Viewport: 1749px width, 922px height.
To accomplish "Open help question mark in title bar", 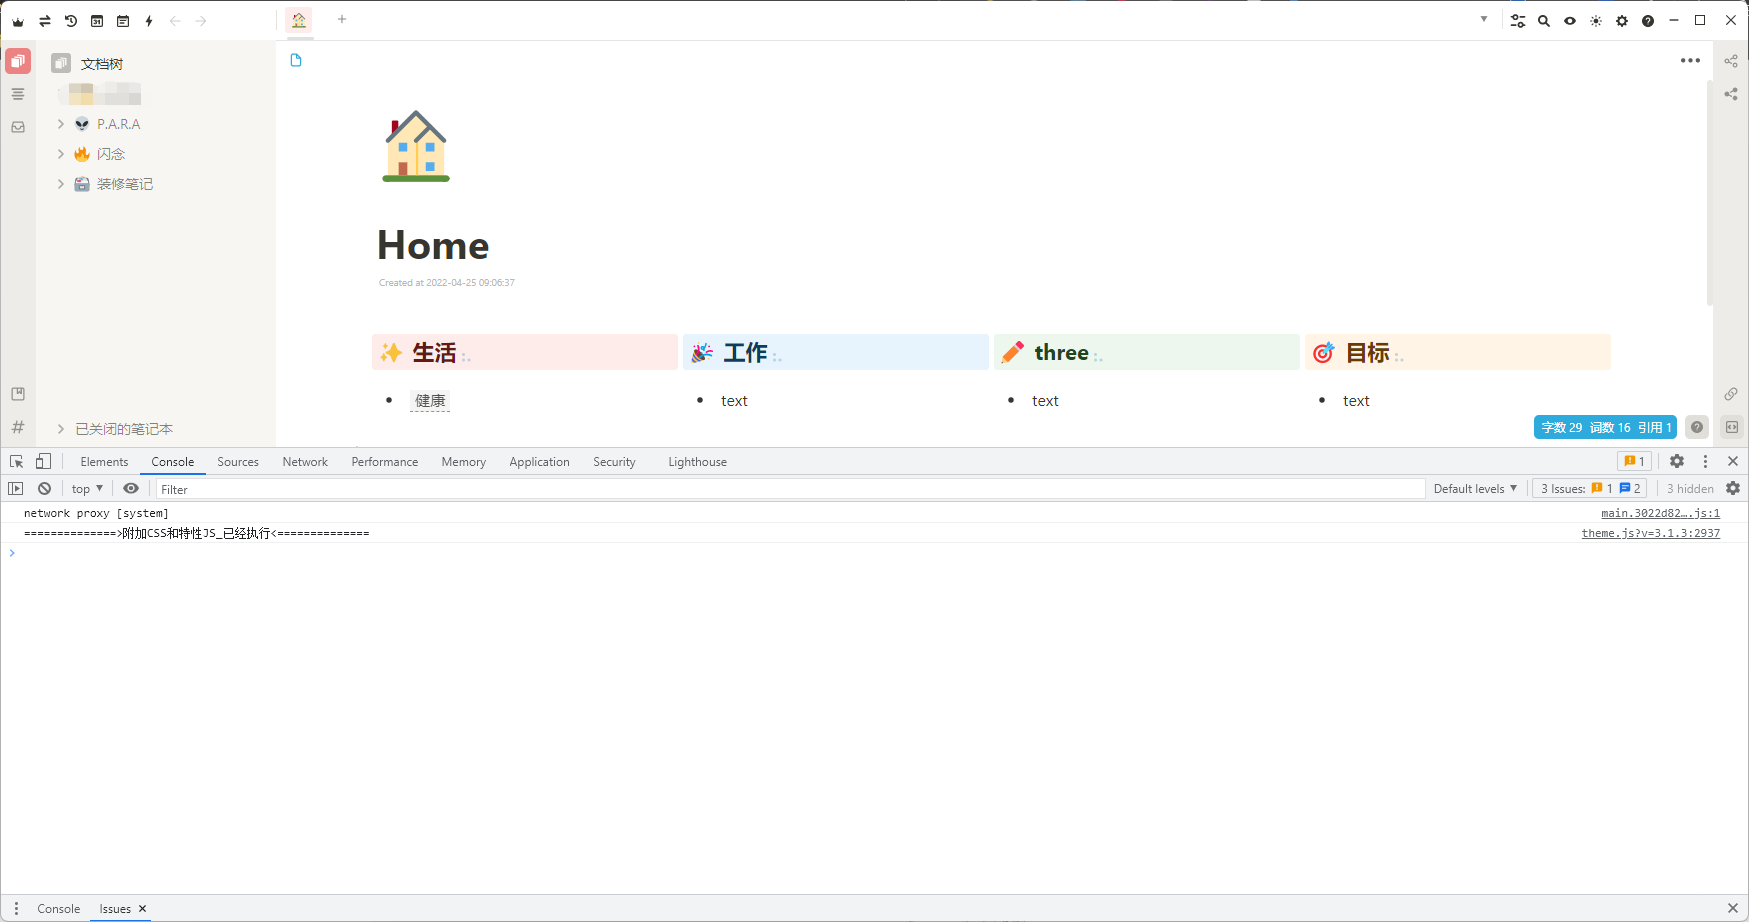I will [x=1648, y=21].
